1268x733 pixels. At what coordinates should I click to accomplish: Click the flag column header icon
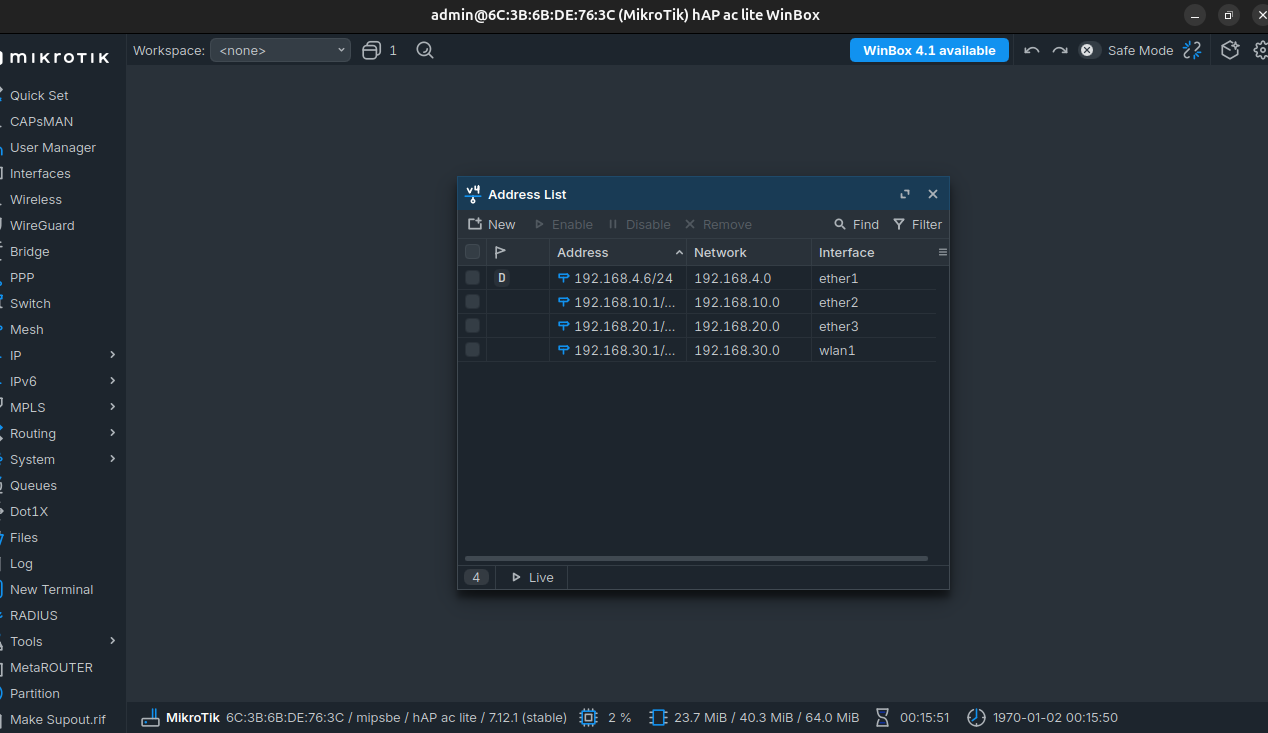[x=501, y=252]
